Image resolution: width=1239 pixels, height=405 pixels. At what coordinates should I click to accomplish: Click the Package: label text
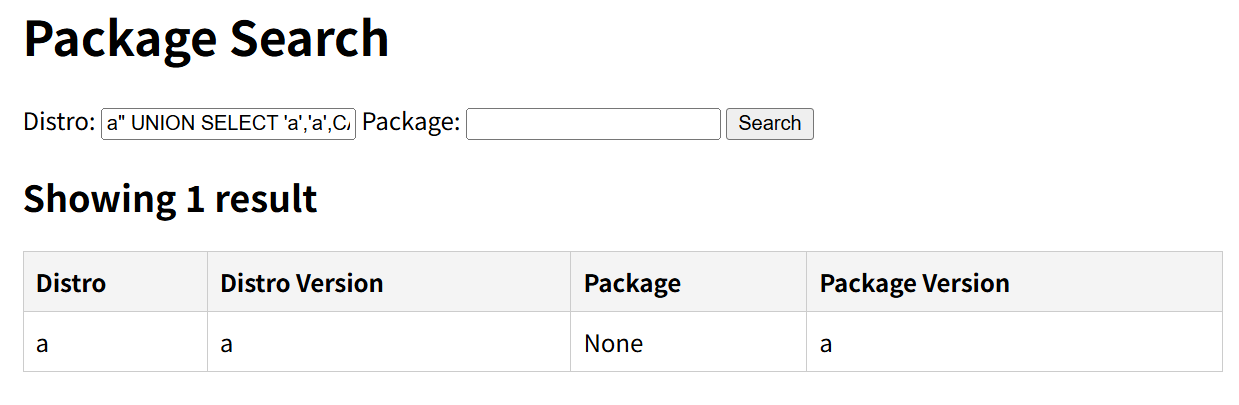411,122
